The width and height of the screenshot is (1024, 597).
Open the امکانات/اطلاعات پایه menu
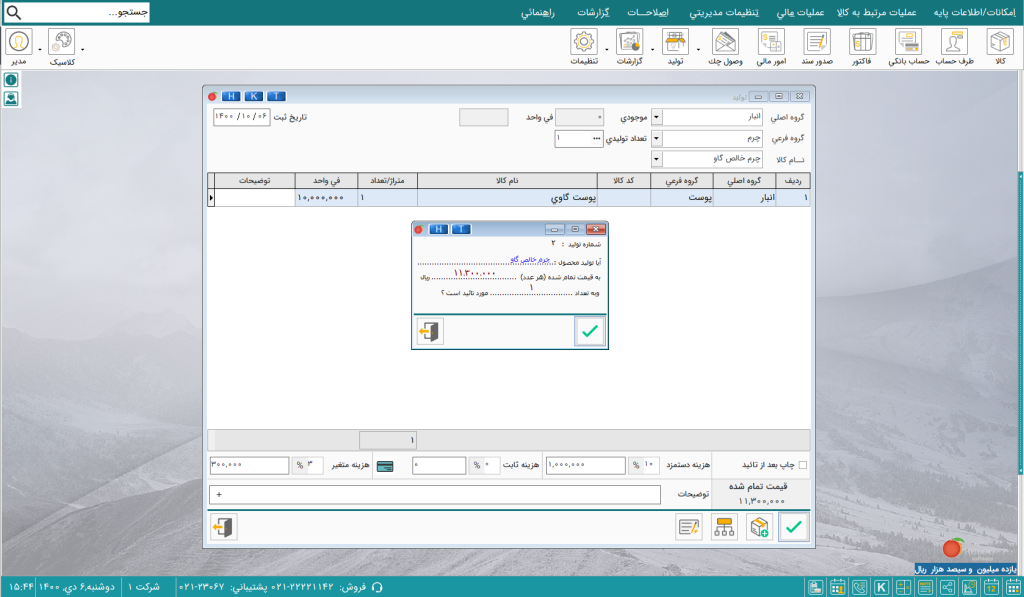(x=974, y=12)
